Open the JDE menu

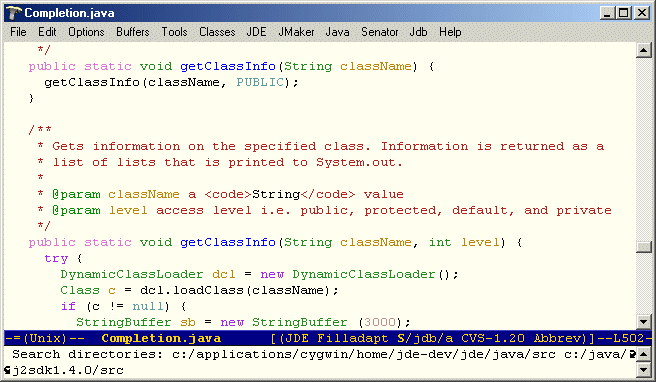[256, 32]
